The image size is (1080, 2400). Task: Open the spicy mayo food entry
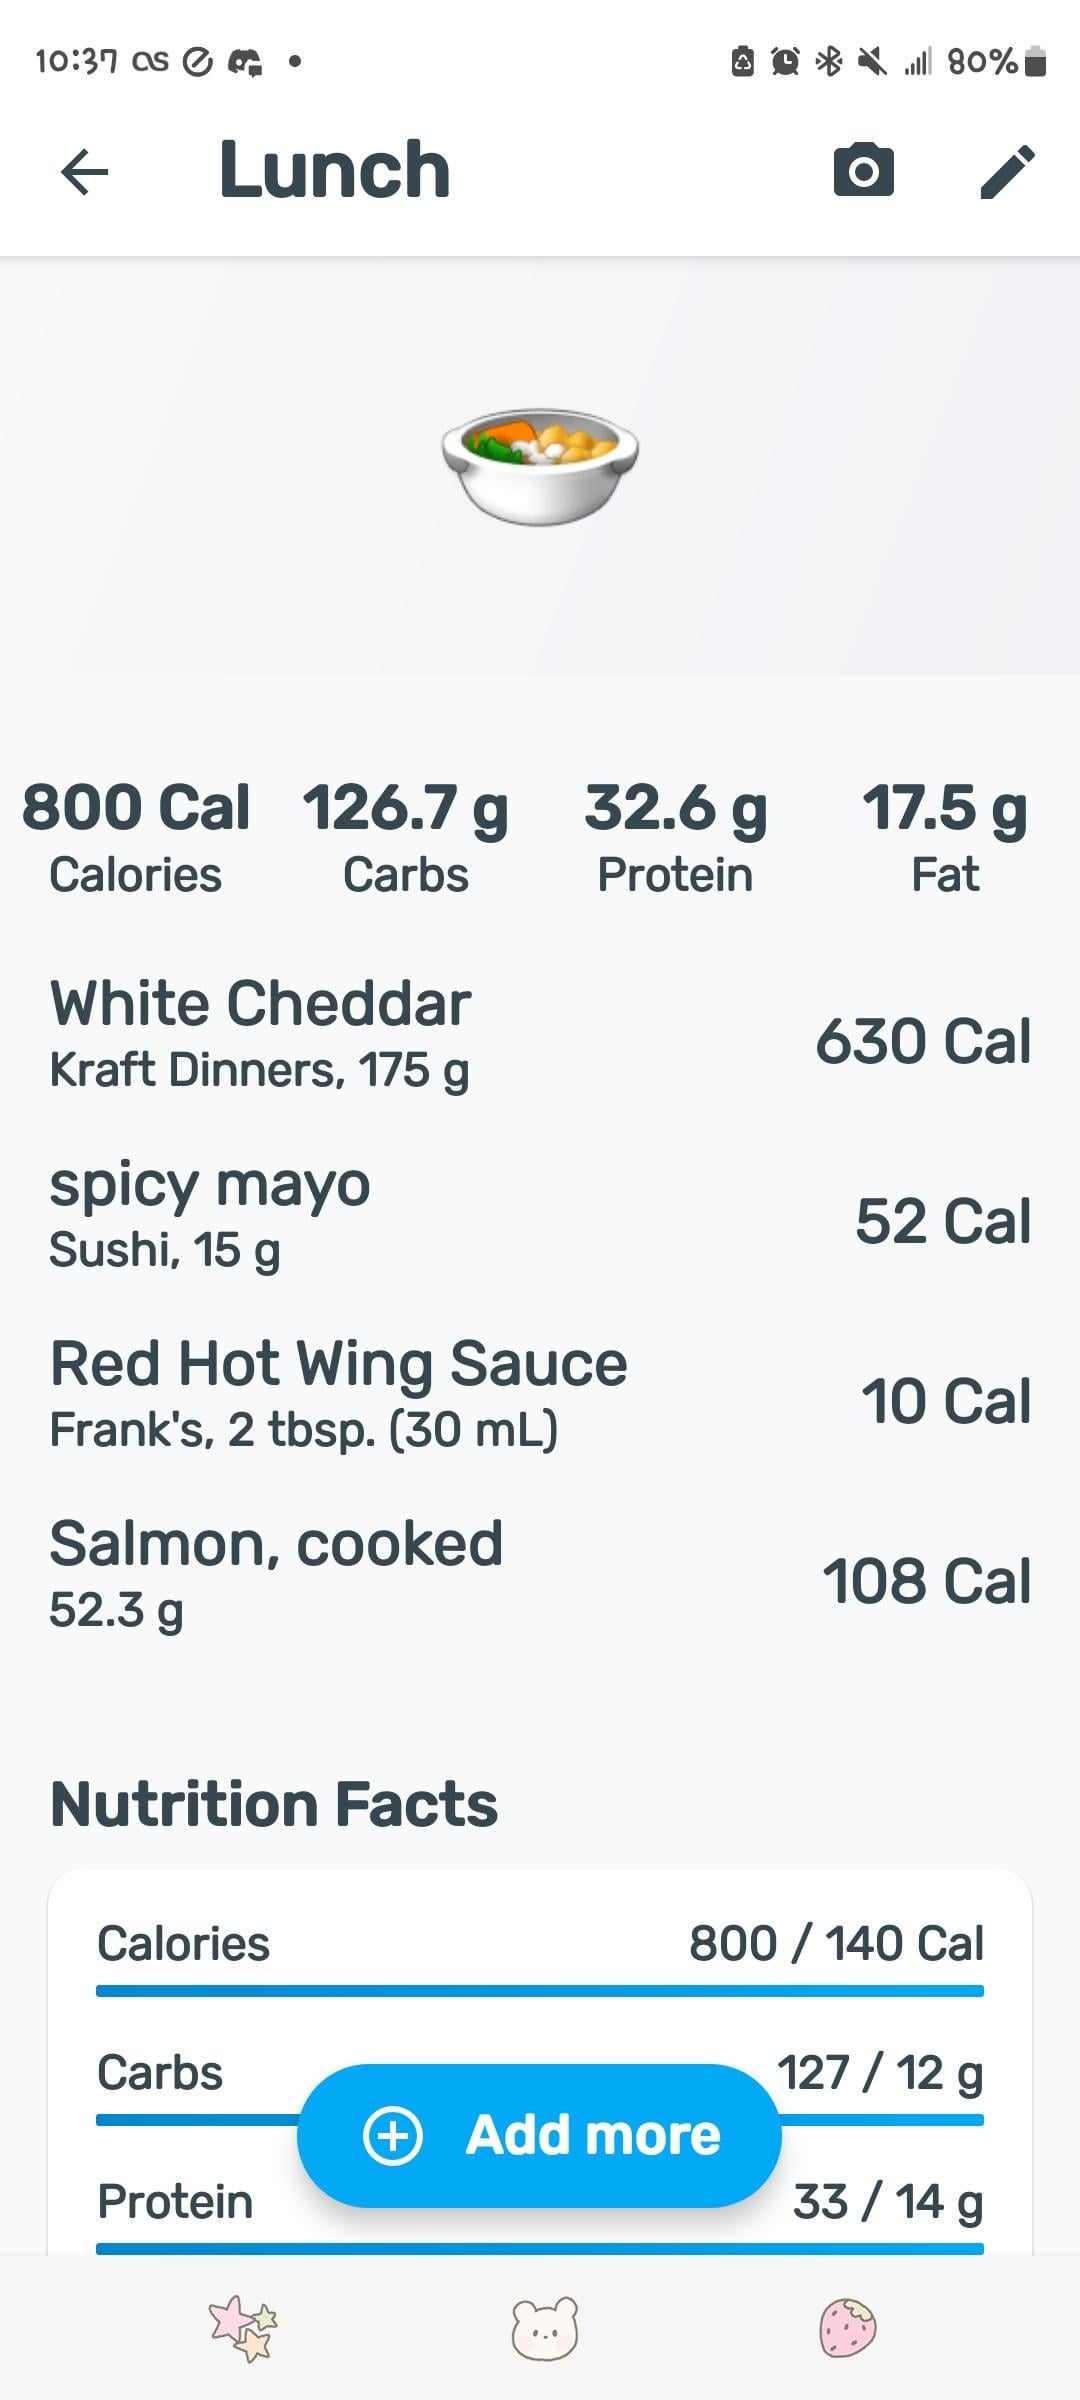(x=540, y=1216)
